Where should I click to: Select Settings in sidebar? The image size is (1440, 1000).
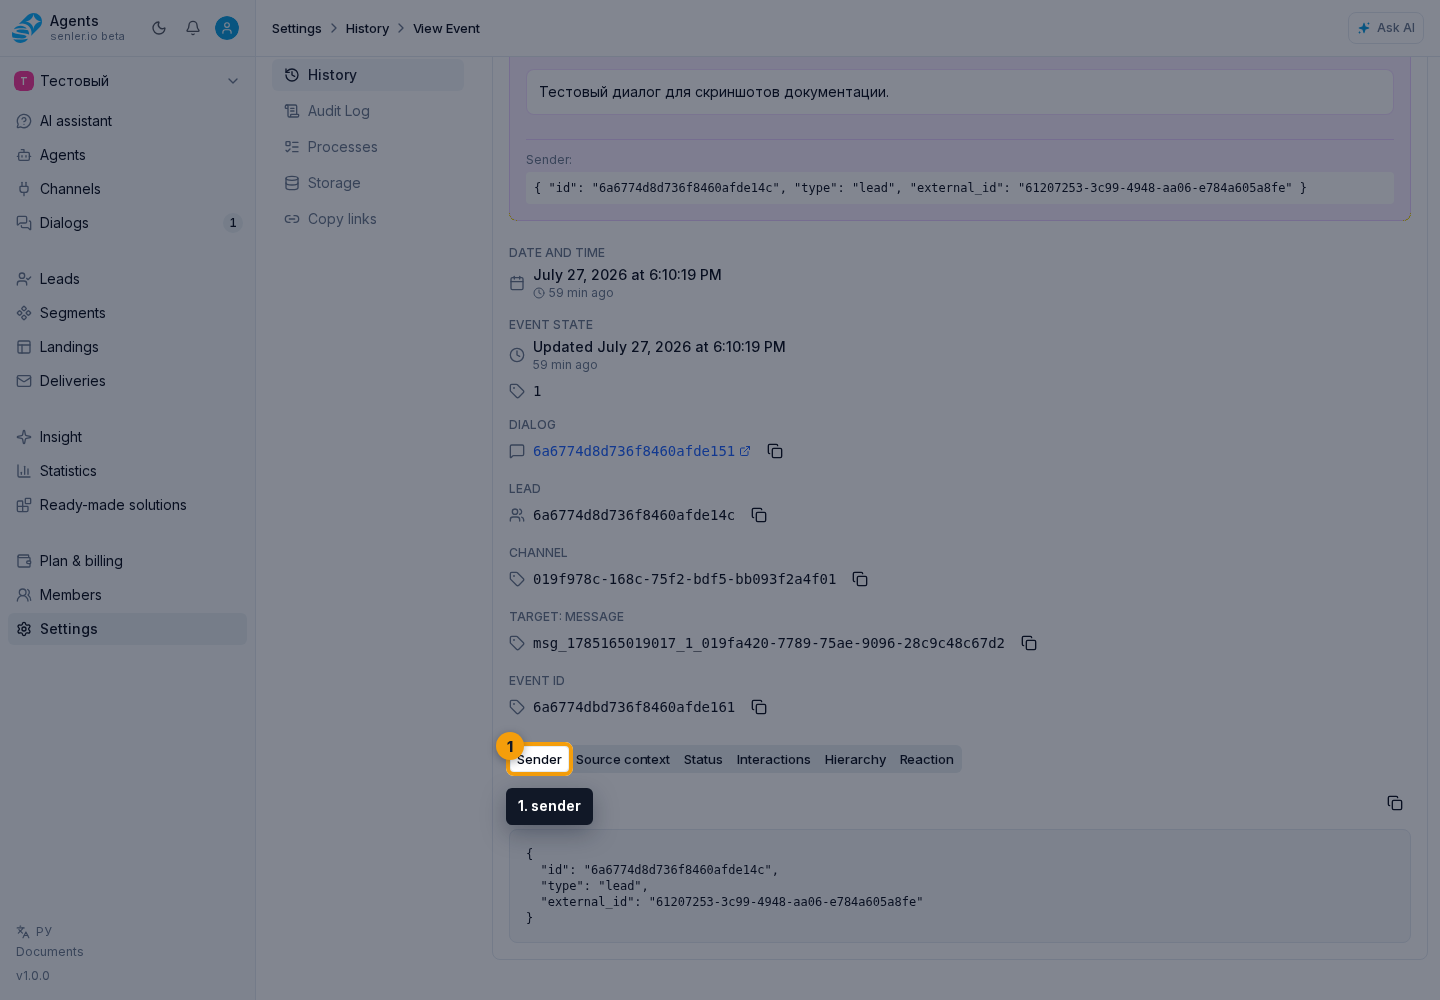[x=127, y=629]
